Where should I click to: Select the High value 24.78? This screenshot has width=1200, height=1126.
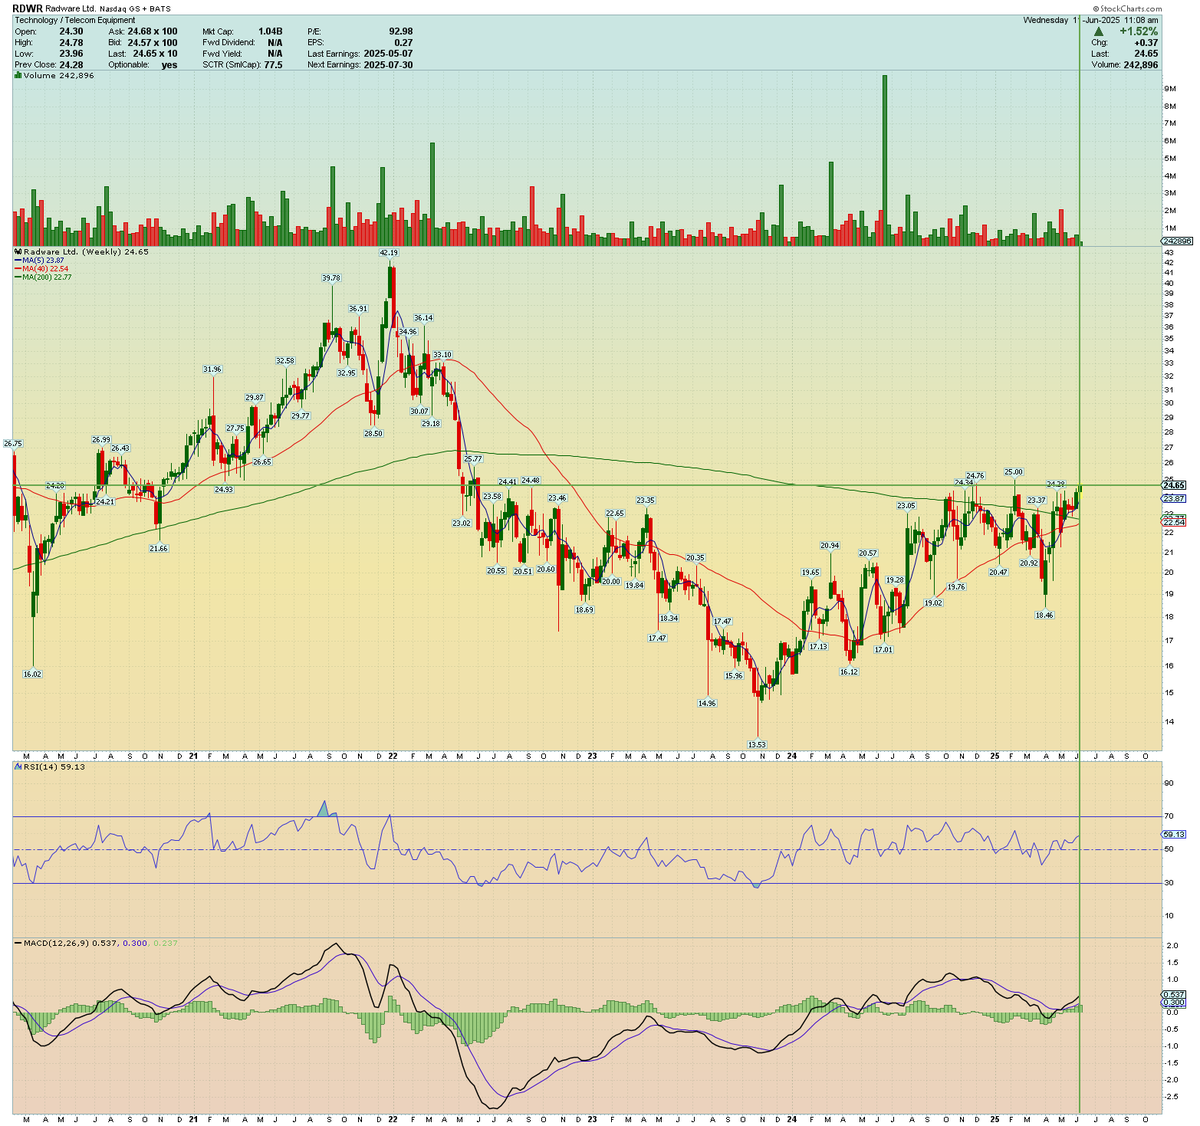point(70,42)
